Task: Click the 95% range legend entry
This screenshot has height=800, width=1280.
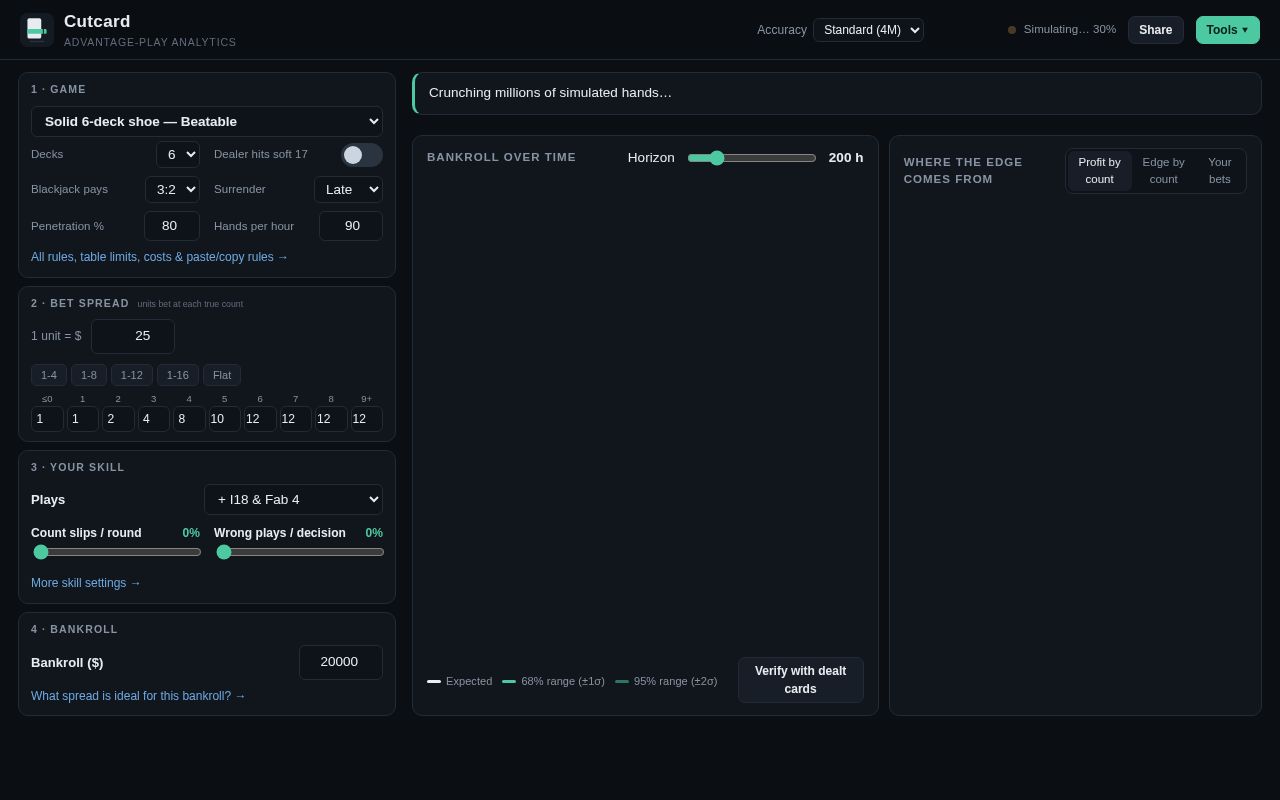Action: (666, 681)
